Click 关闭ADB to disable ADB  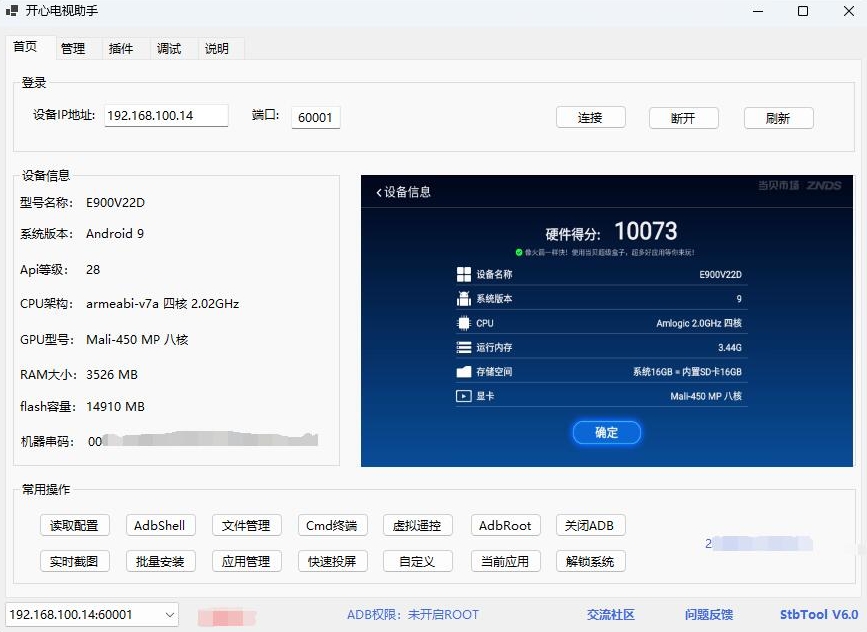point(590,525)
